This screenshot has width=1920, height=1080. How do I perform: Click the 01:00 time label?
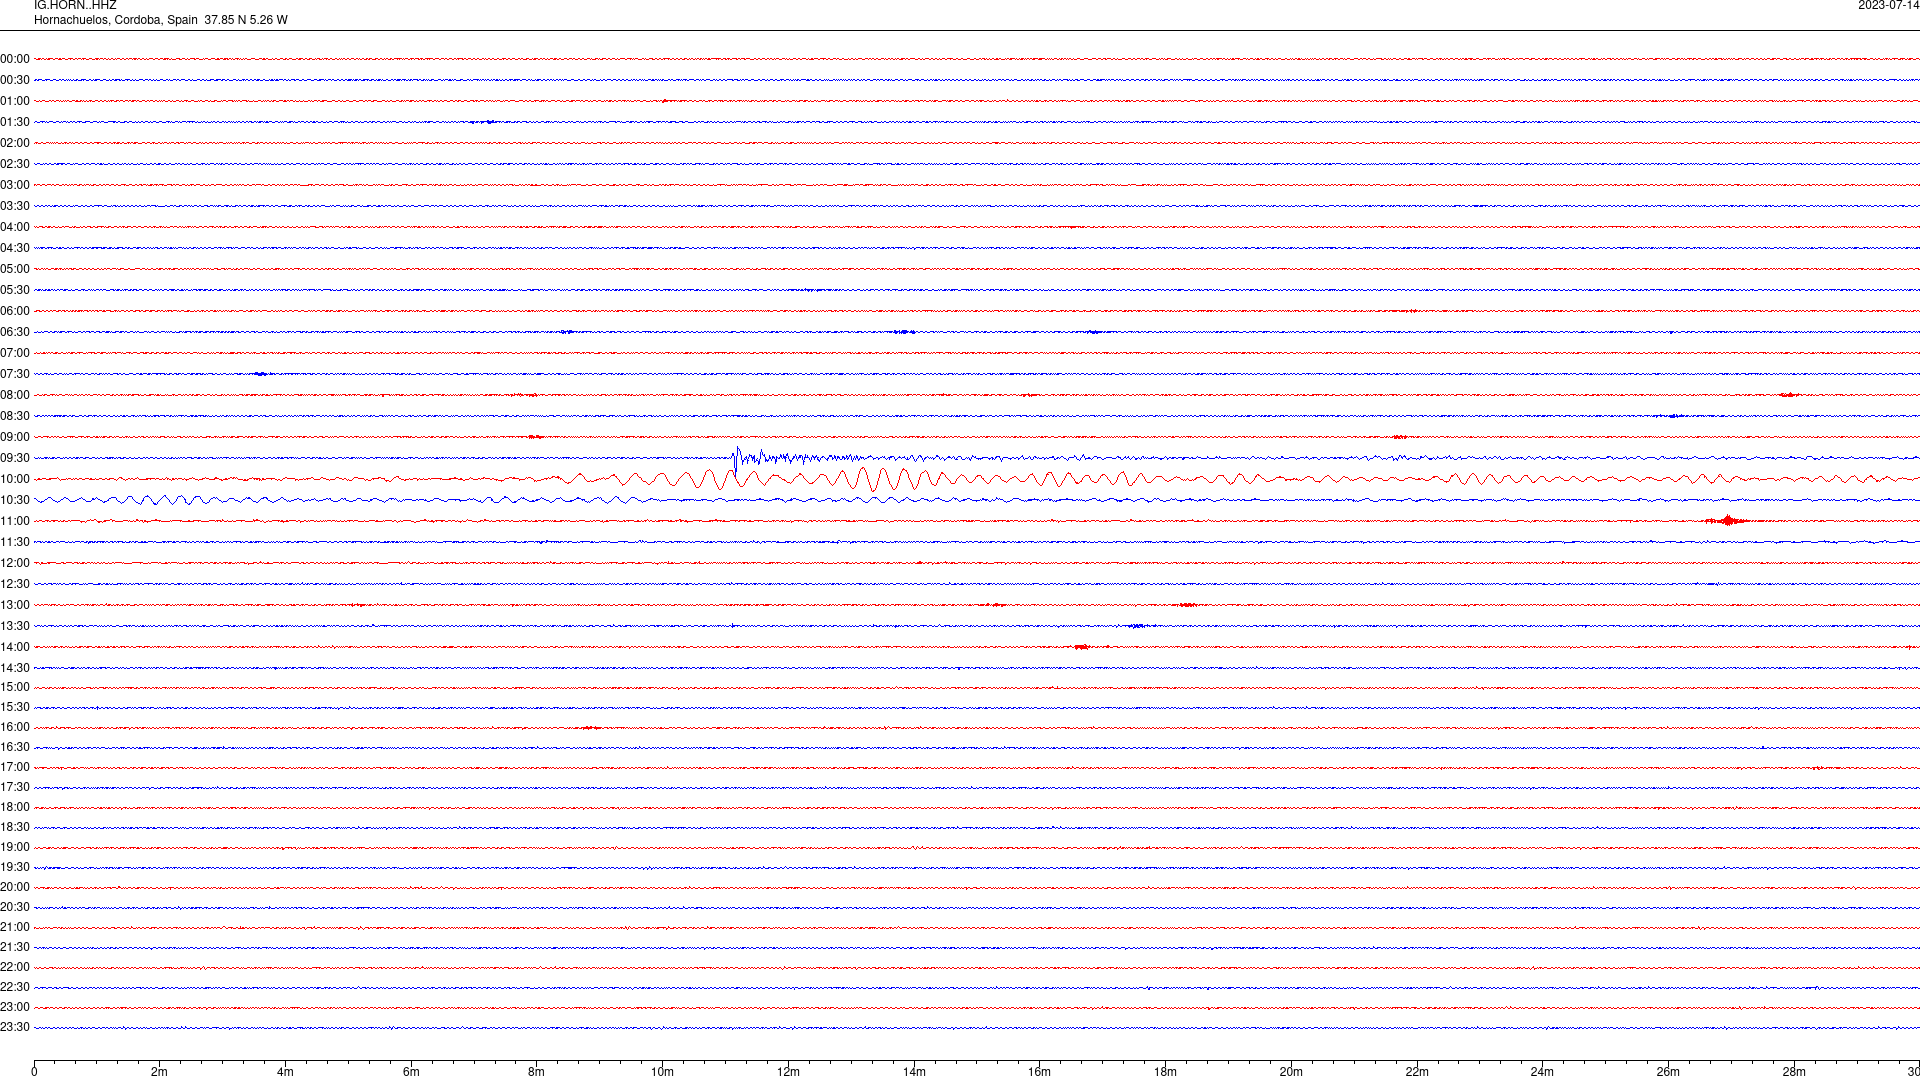[x=15, y=101]
